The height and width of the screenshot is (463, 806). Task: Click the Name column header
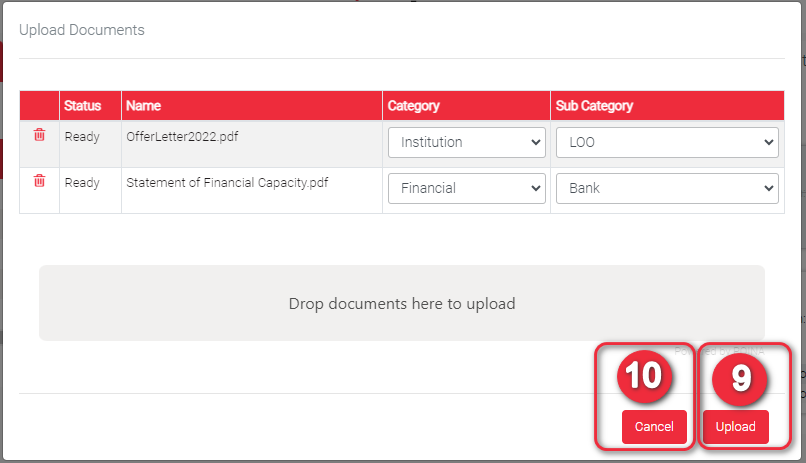(x=143, y=106)
